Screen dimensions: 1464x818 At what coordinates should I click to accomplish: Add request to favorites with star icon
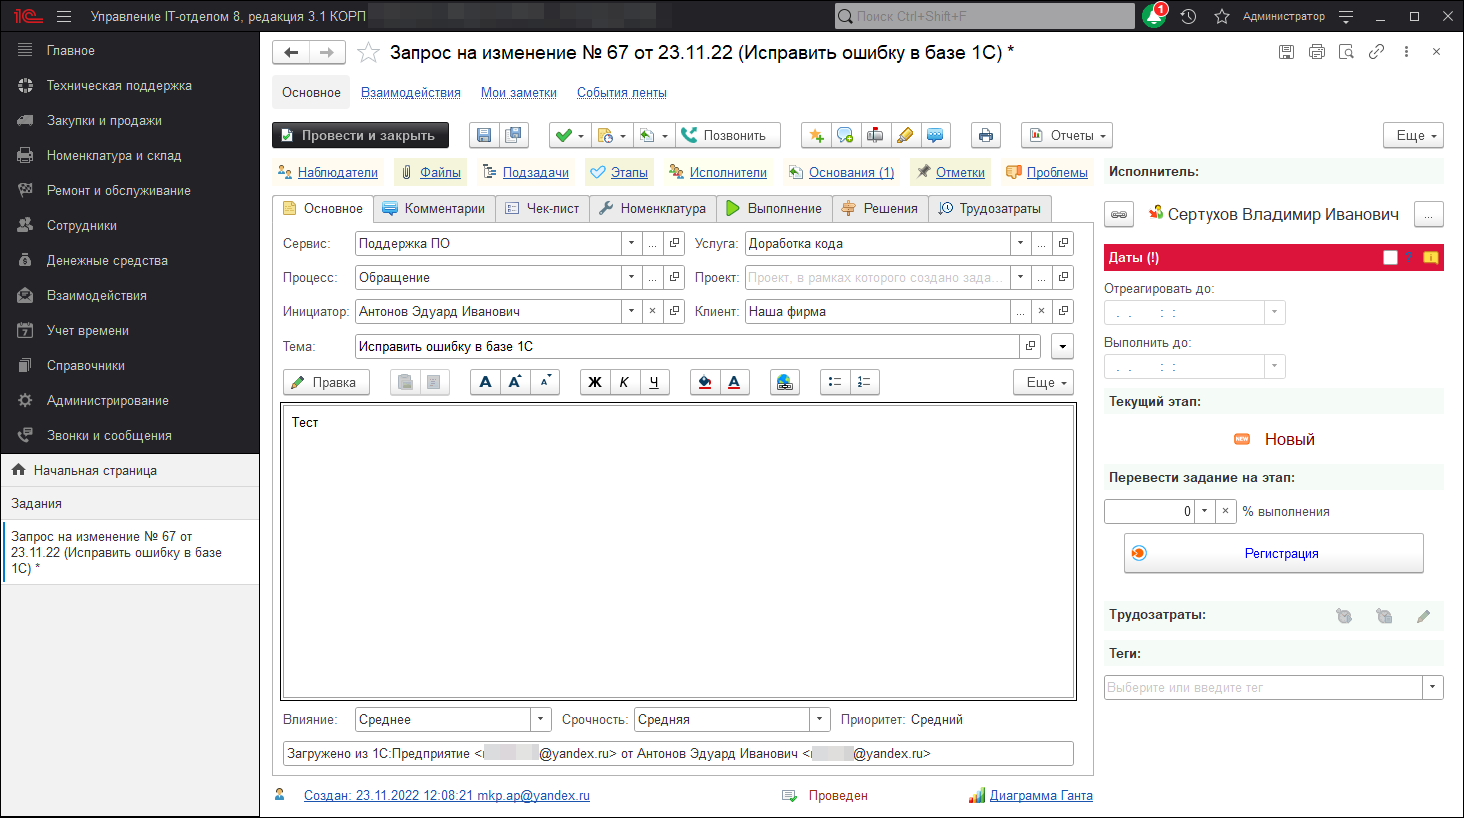[x=368, y=53]
